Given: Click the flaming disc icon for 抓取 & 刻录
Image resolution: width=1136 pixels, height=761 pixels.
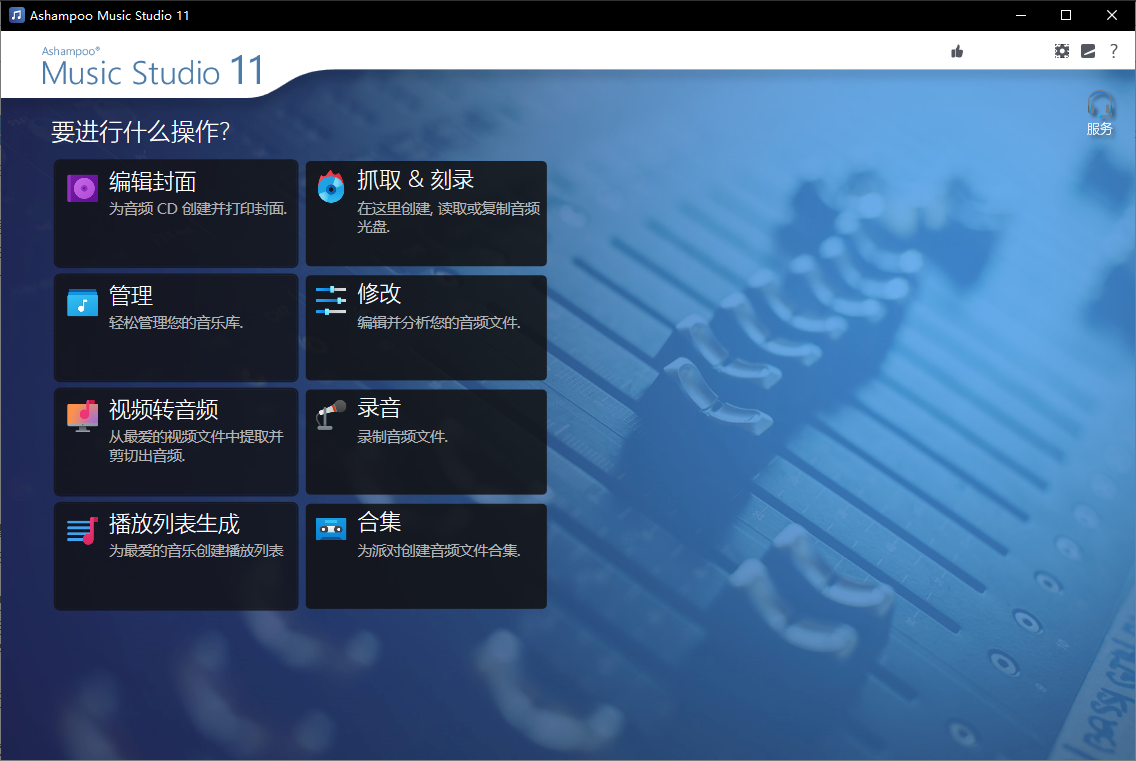Looking at the screenshot, I should tap(331, 187).
